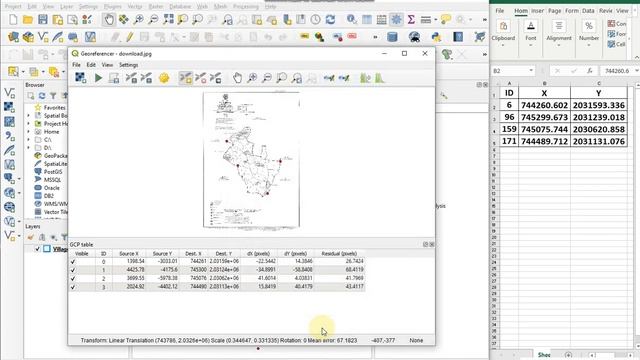
Task: Click Add PostGIS layer icon in left sidebar
Action: tap(9, 178)
